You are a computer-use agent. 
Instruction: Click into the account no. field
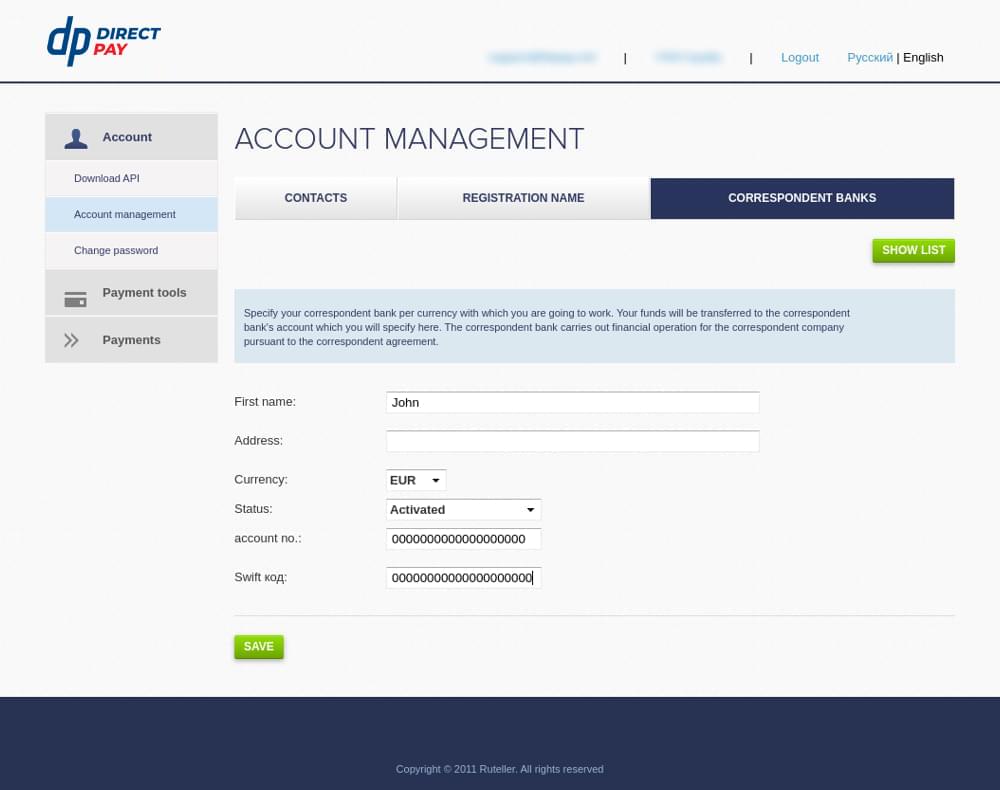tap(463, 539)
